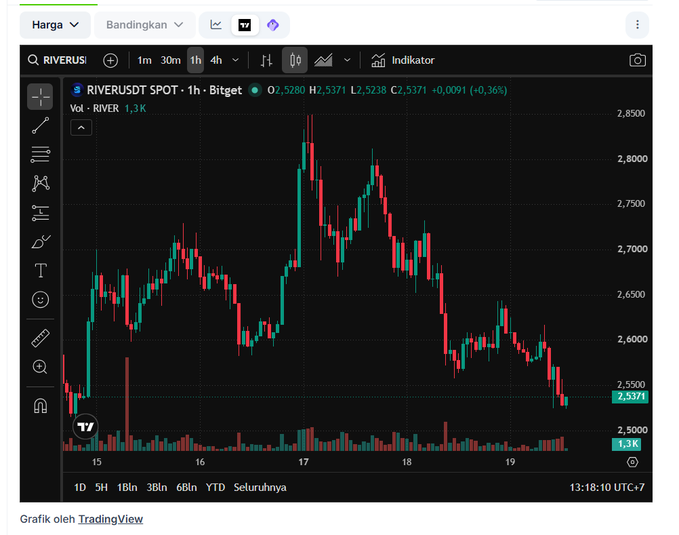Image resolution: width=679 pixels, height=535 pixels.
Task: Select the candlestick chart style
Action: coord(295,60)
